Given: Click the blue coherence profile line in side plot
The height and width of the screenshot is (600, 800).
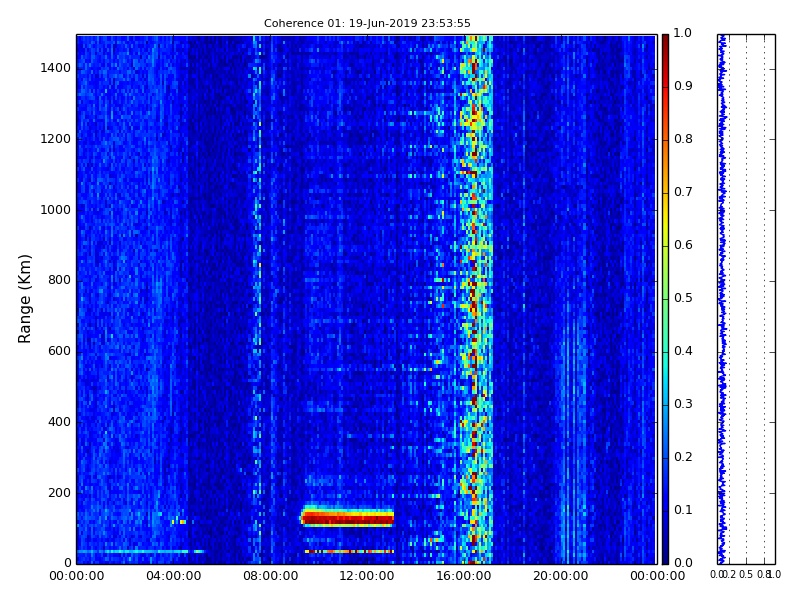Looking at the screenshot, I should pos(721,299).
